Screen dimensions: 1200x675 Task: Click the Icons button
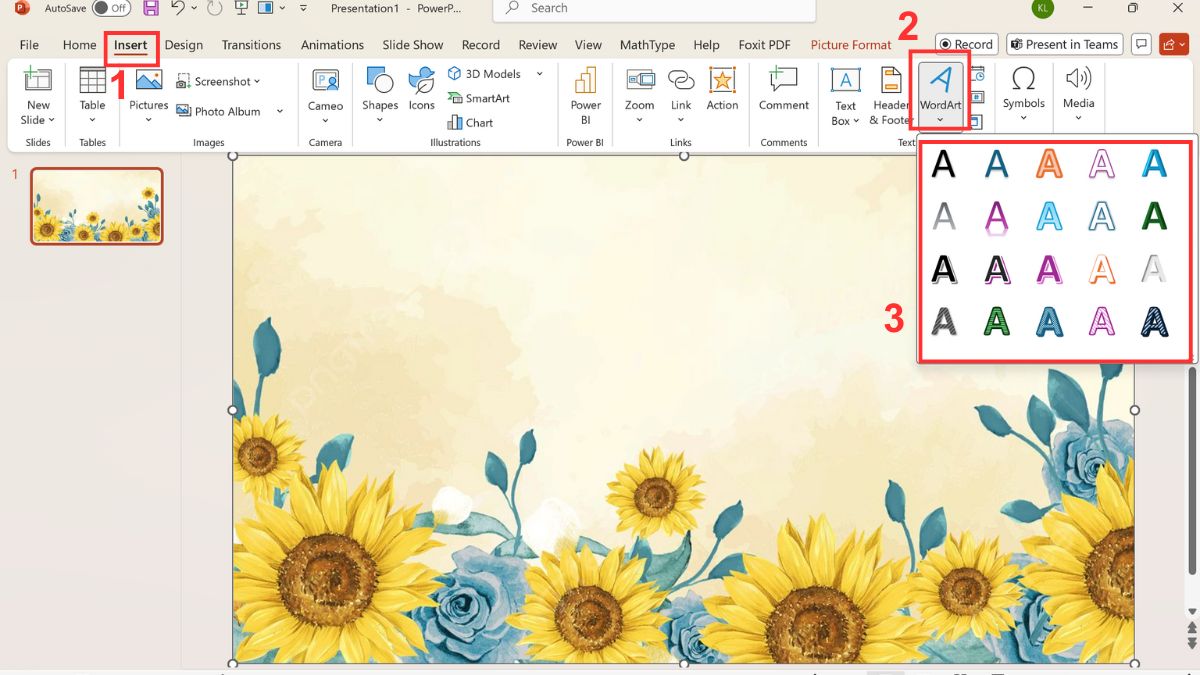click(x=422, y=89)
